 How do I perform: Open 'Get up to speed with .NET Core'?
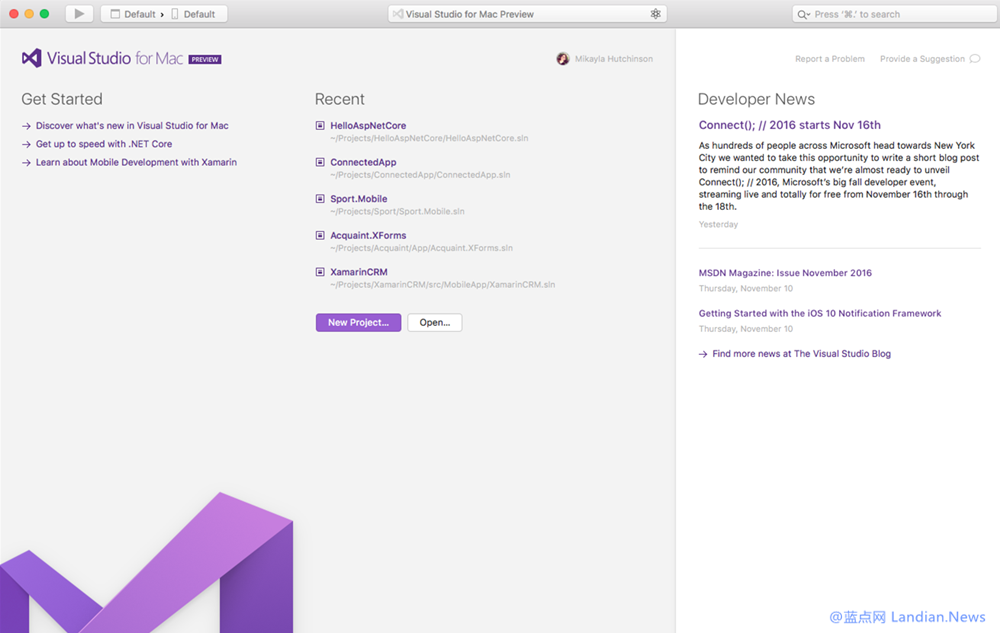click(104, 143)
